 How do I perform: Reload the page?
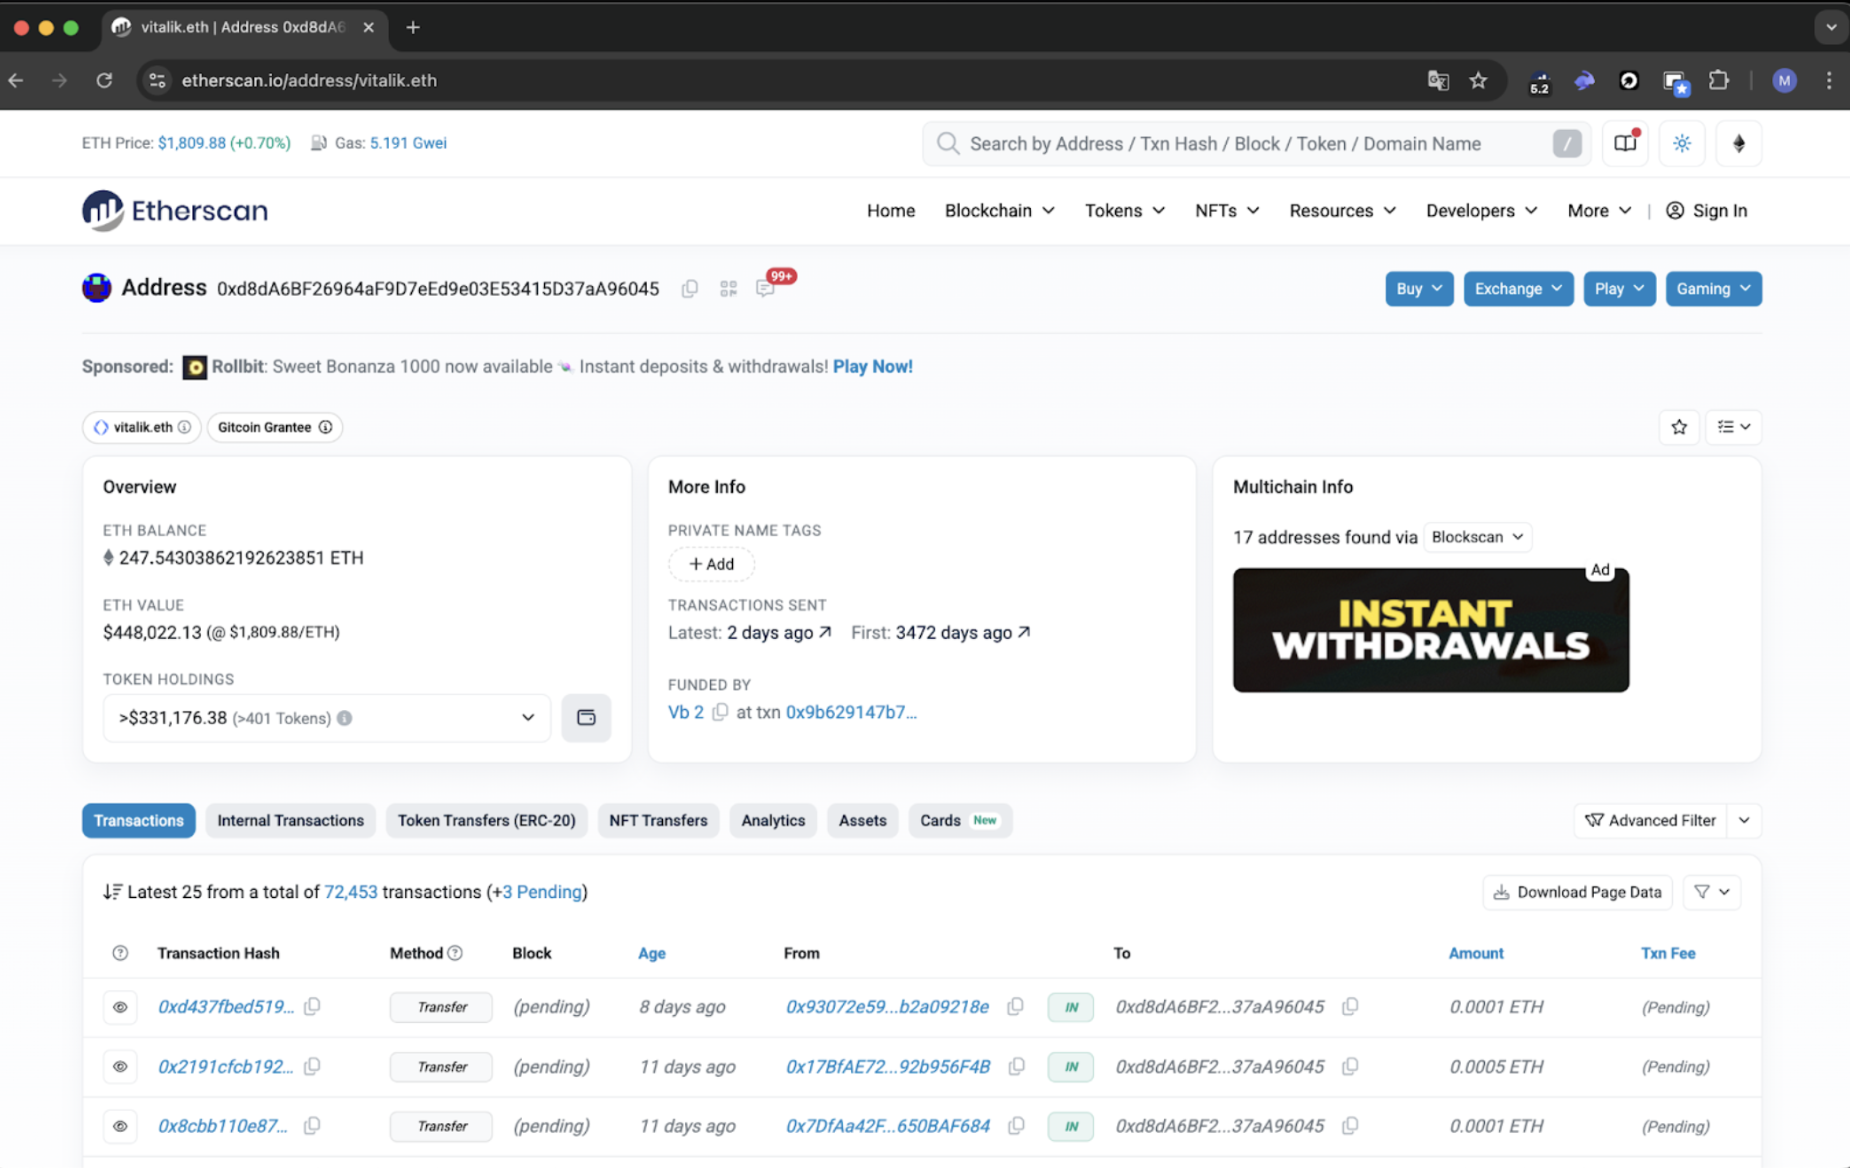(x=104, y=81)
